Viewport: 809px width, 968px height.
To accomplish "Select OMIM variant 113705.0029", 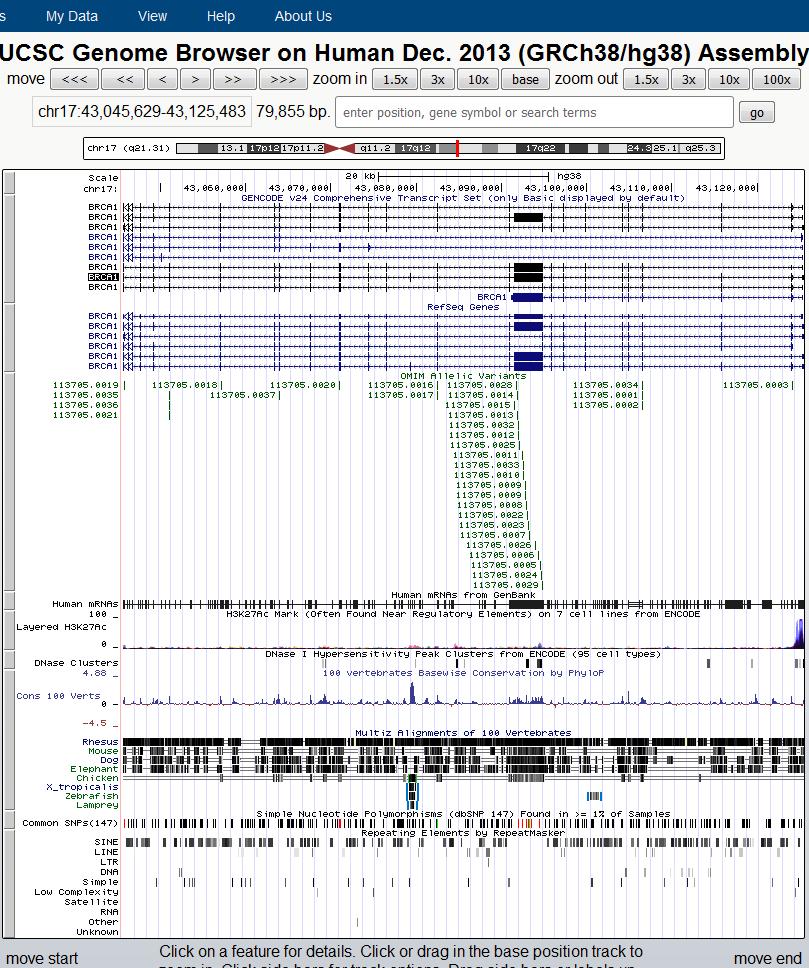I will 505,585.
